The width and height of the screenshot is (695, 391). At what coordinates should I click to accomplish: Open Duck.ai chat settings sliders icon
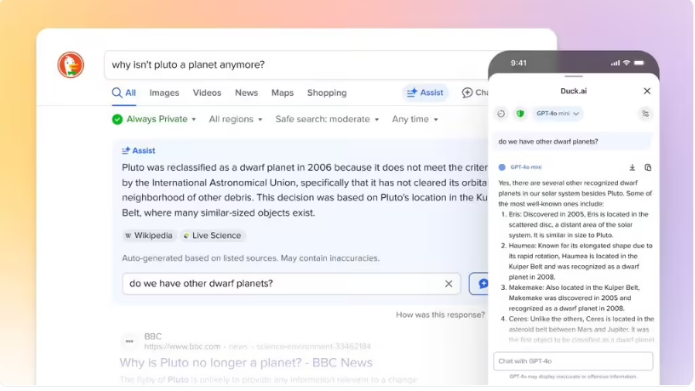click(645, 113)
